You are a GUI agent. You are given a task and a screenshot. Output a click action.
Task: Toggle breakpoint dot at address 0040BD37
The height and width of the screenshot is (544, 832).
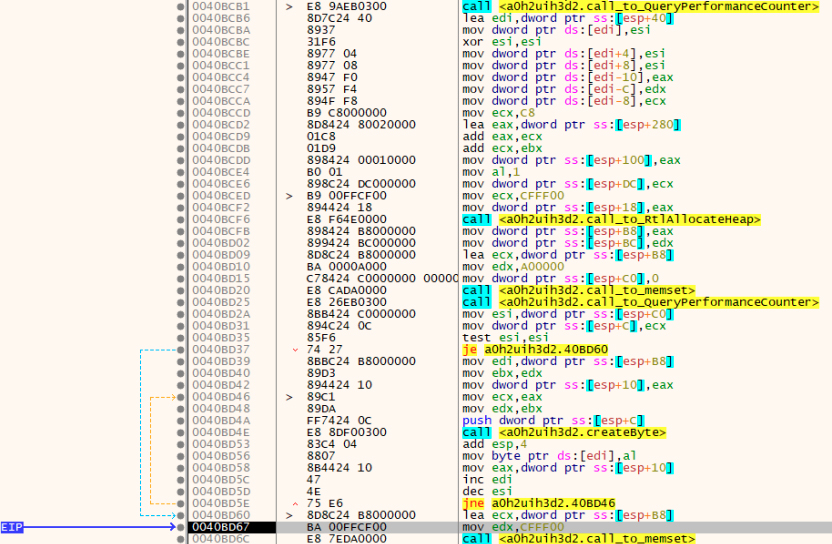tap(180, 349)
